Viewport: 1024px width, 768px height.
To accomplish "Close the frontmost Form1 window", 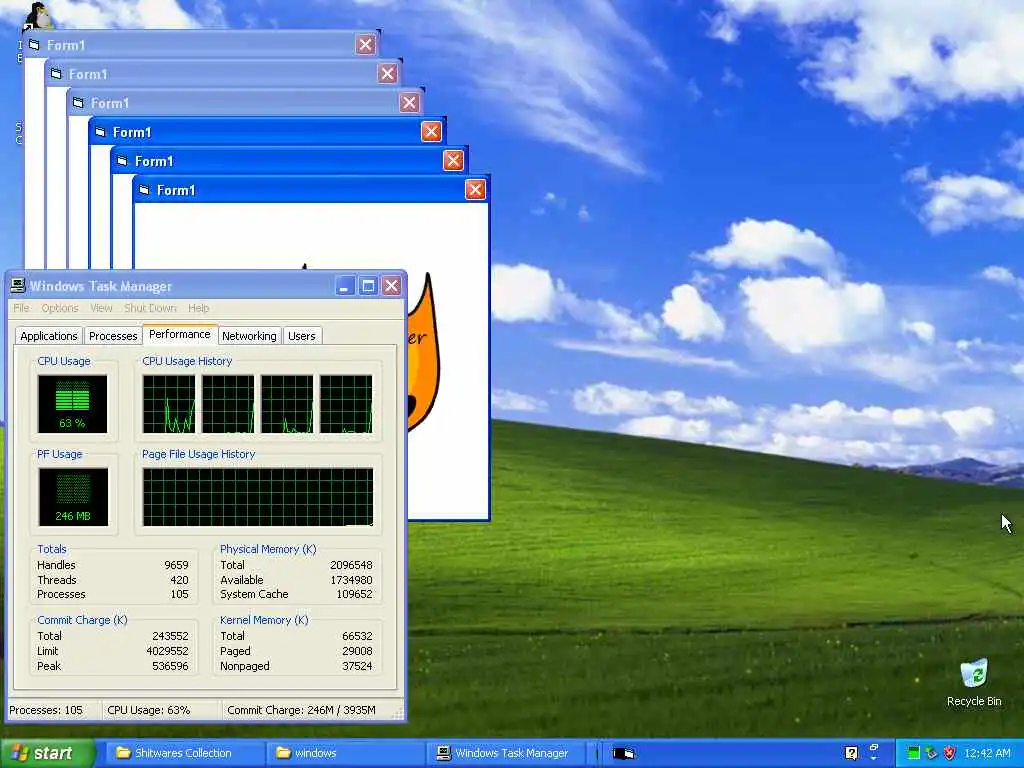I will (x=475, y=189).
